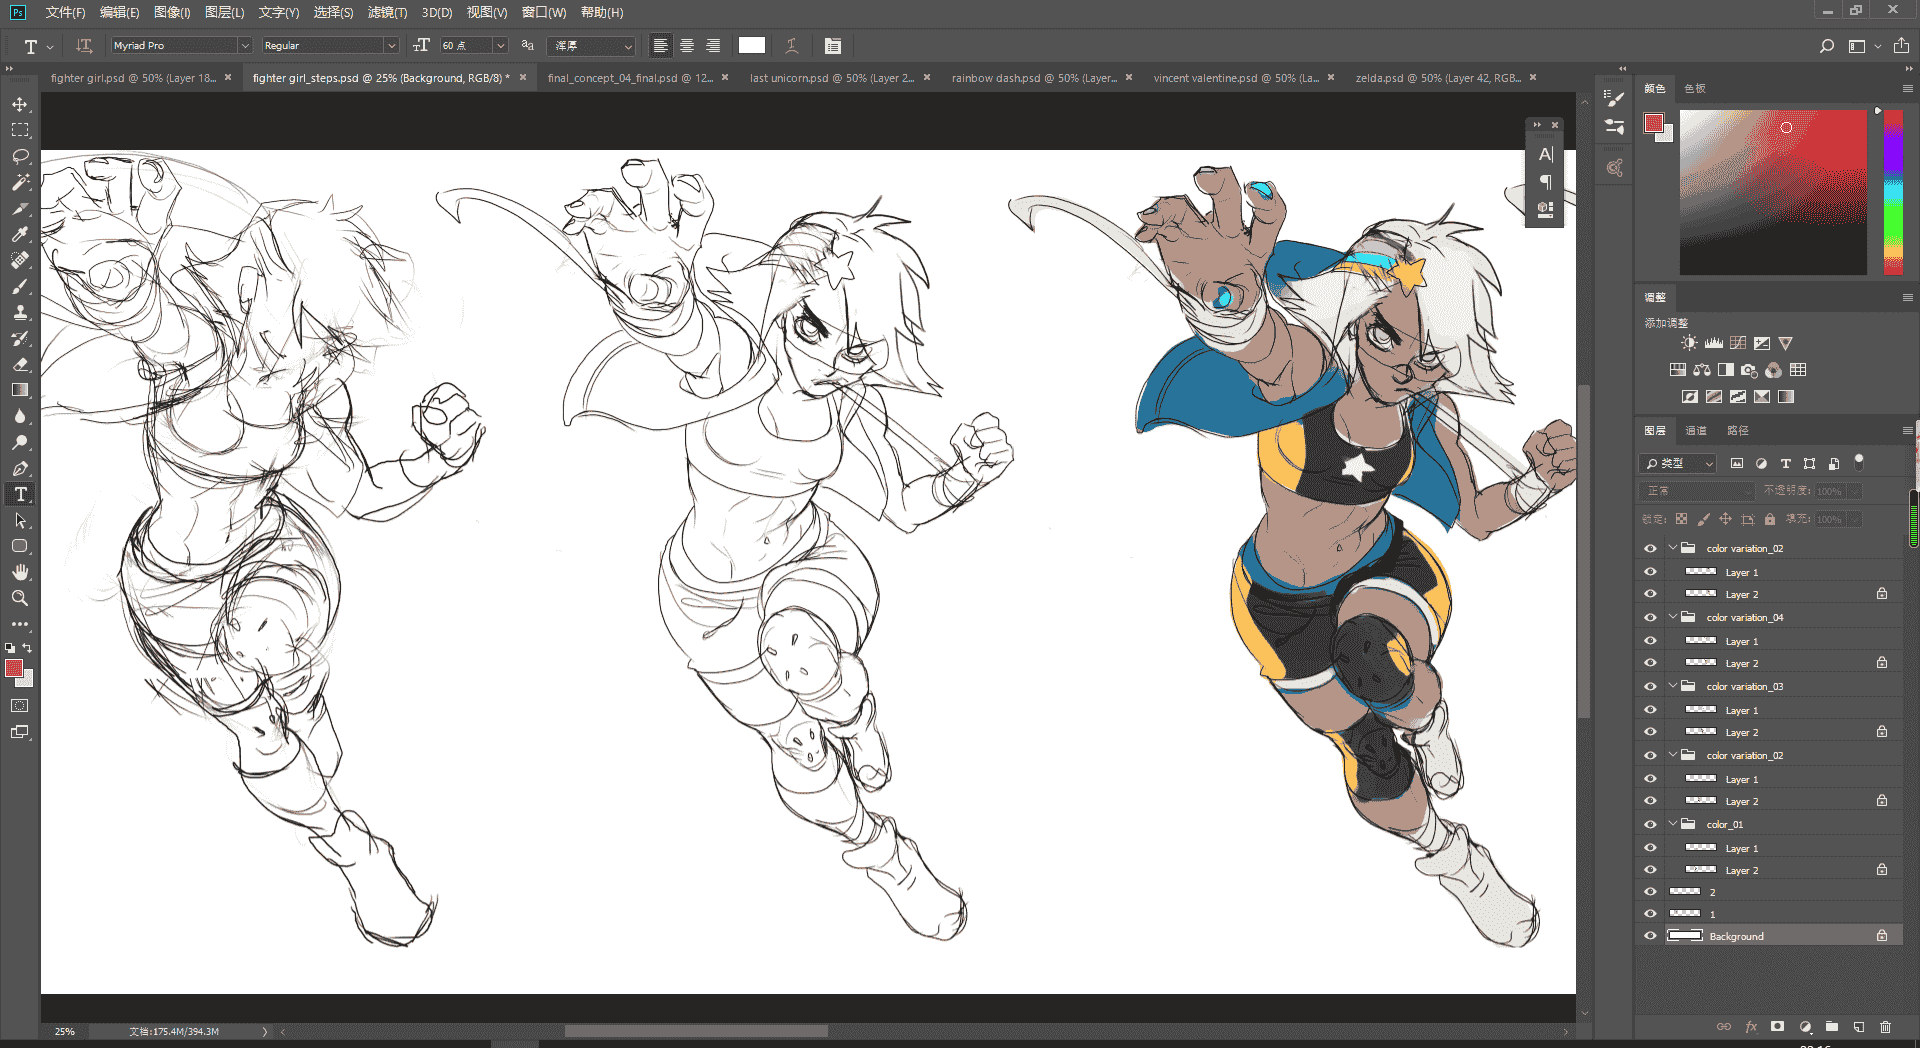
Task: Collapse the color variation_04 group
Action: (x=1672, y=617)
